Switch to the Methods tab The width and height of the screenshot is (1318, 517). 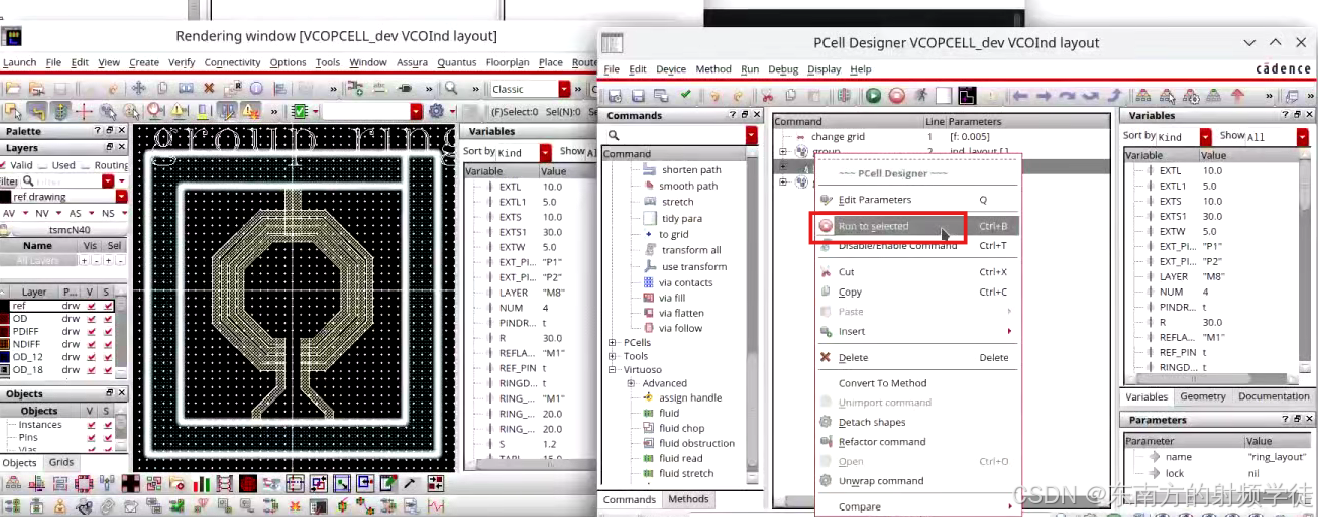(x=688, y=499)
